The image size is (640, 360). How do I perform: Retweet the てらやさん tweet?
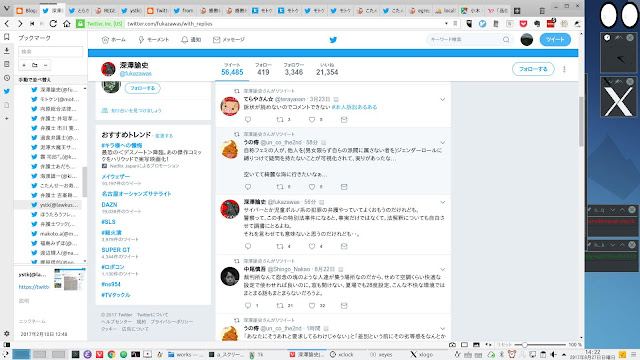(280, 120)
